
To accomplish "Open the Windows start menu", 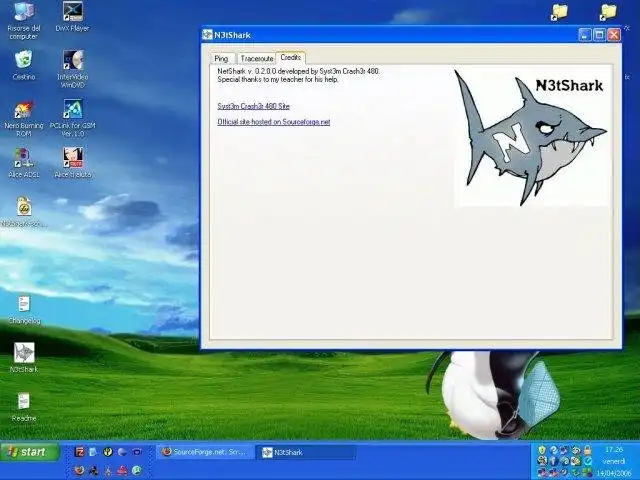I will 30,452.
